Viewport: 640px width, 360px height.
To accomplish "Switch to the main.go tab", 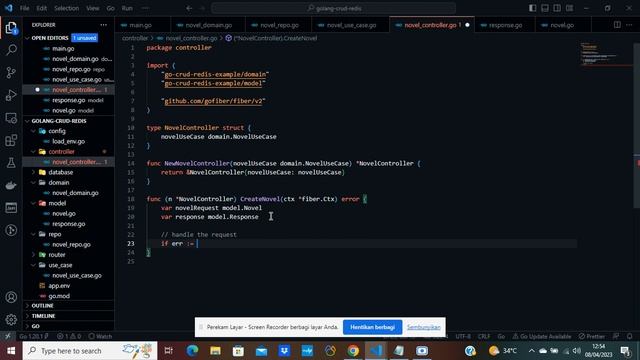I will click(140, 25).
